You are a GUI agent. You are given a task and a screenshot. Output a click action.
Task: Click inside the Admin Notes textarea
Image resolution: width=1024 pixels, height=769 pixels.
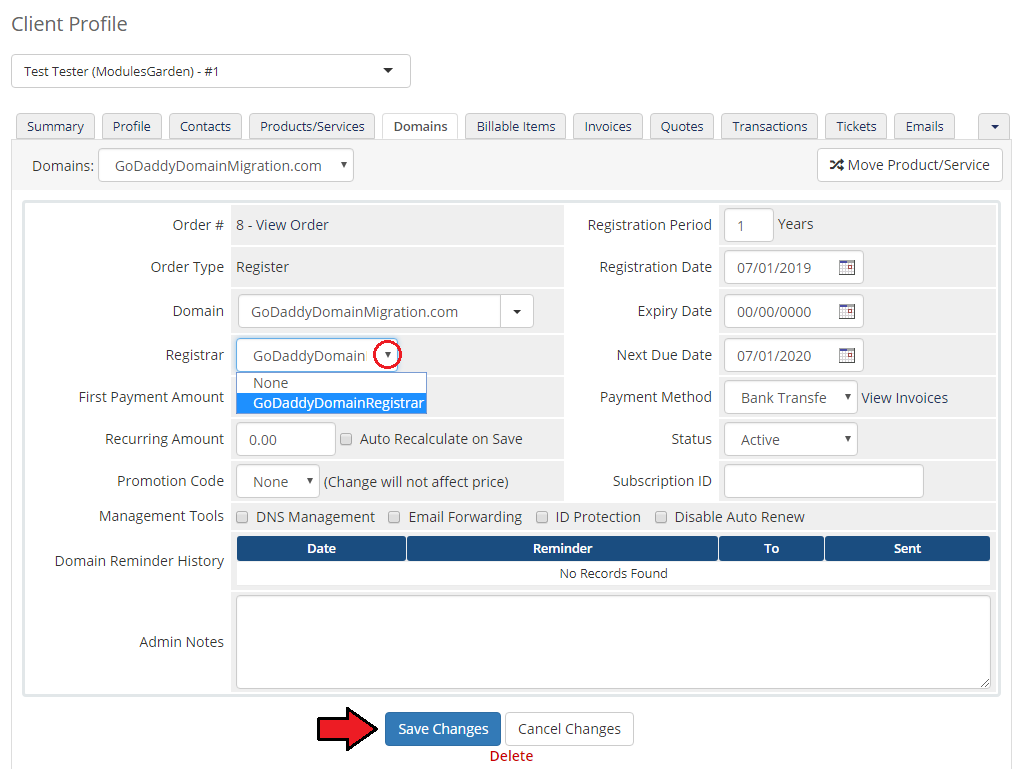[x=613, y=642]
